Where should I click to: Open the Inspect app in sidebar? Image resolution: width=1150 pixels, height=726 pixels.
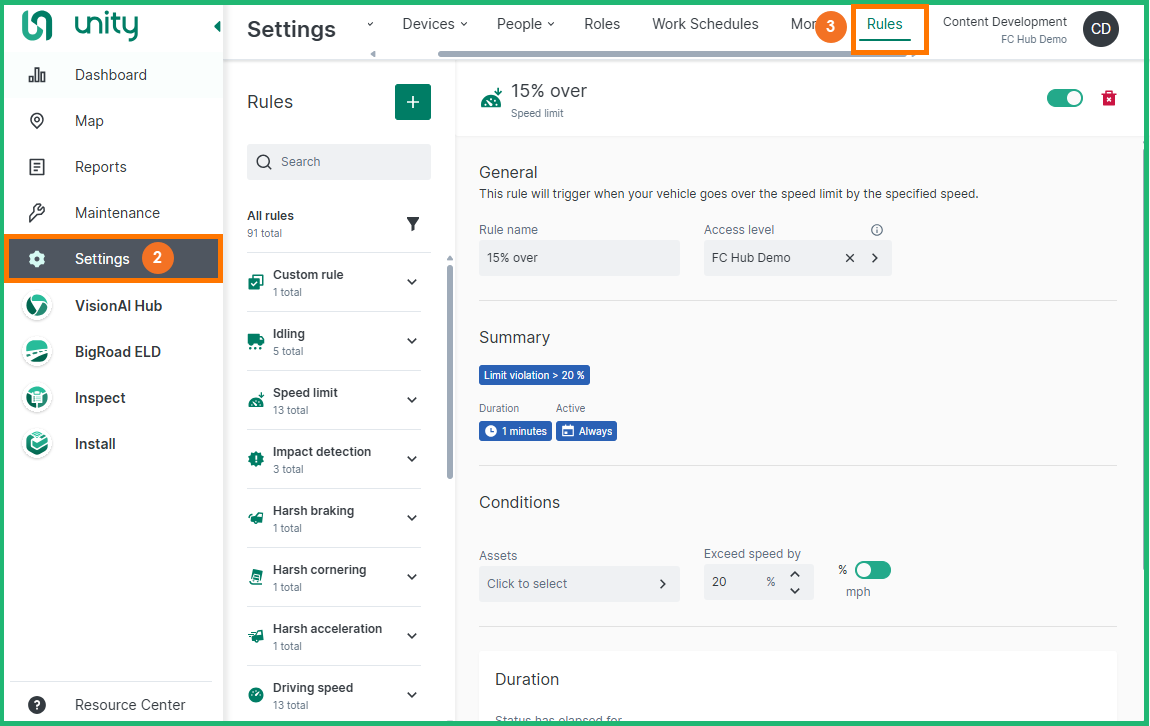[x=99, y=398]
